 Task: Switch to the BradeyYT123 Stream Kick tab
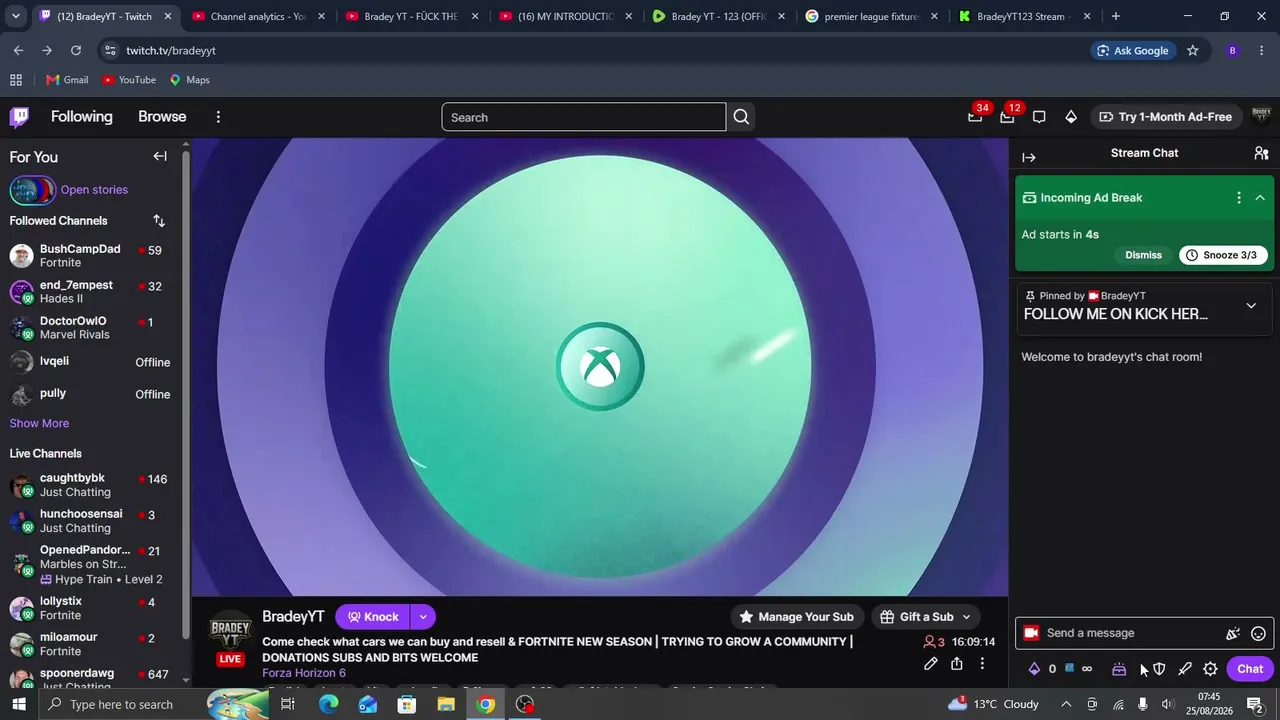click(x=1025, y=16)
